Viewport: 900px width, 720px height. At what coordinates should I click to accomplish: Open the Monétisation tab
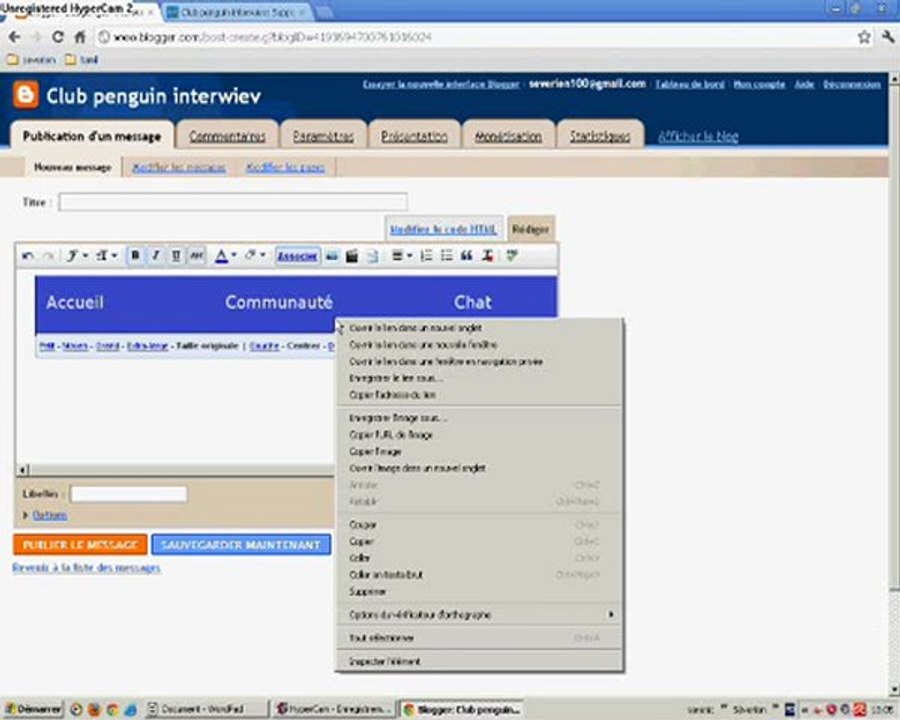pos(509,136)
